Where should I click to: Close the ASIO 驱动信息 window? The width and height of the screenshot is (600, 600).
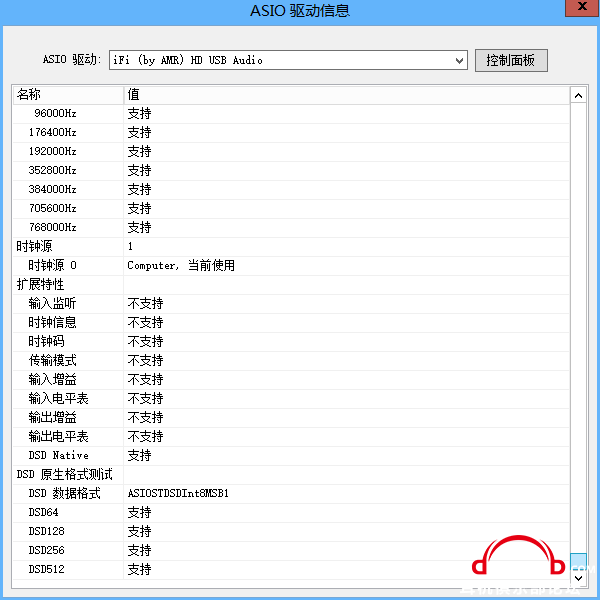click(x=582, y=7)
